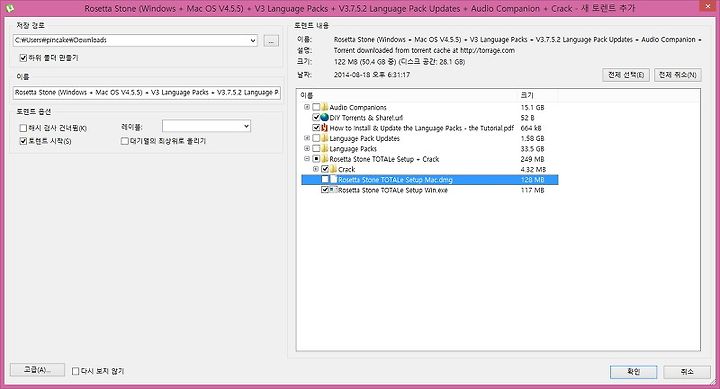Uncheck the Setup Win.exe checkbox
The height and width of the screenshot is (389, 720).
[x=325, y=190]
